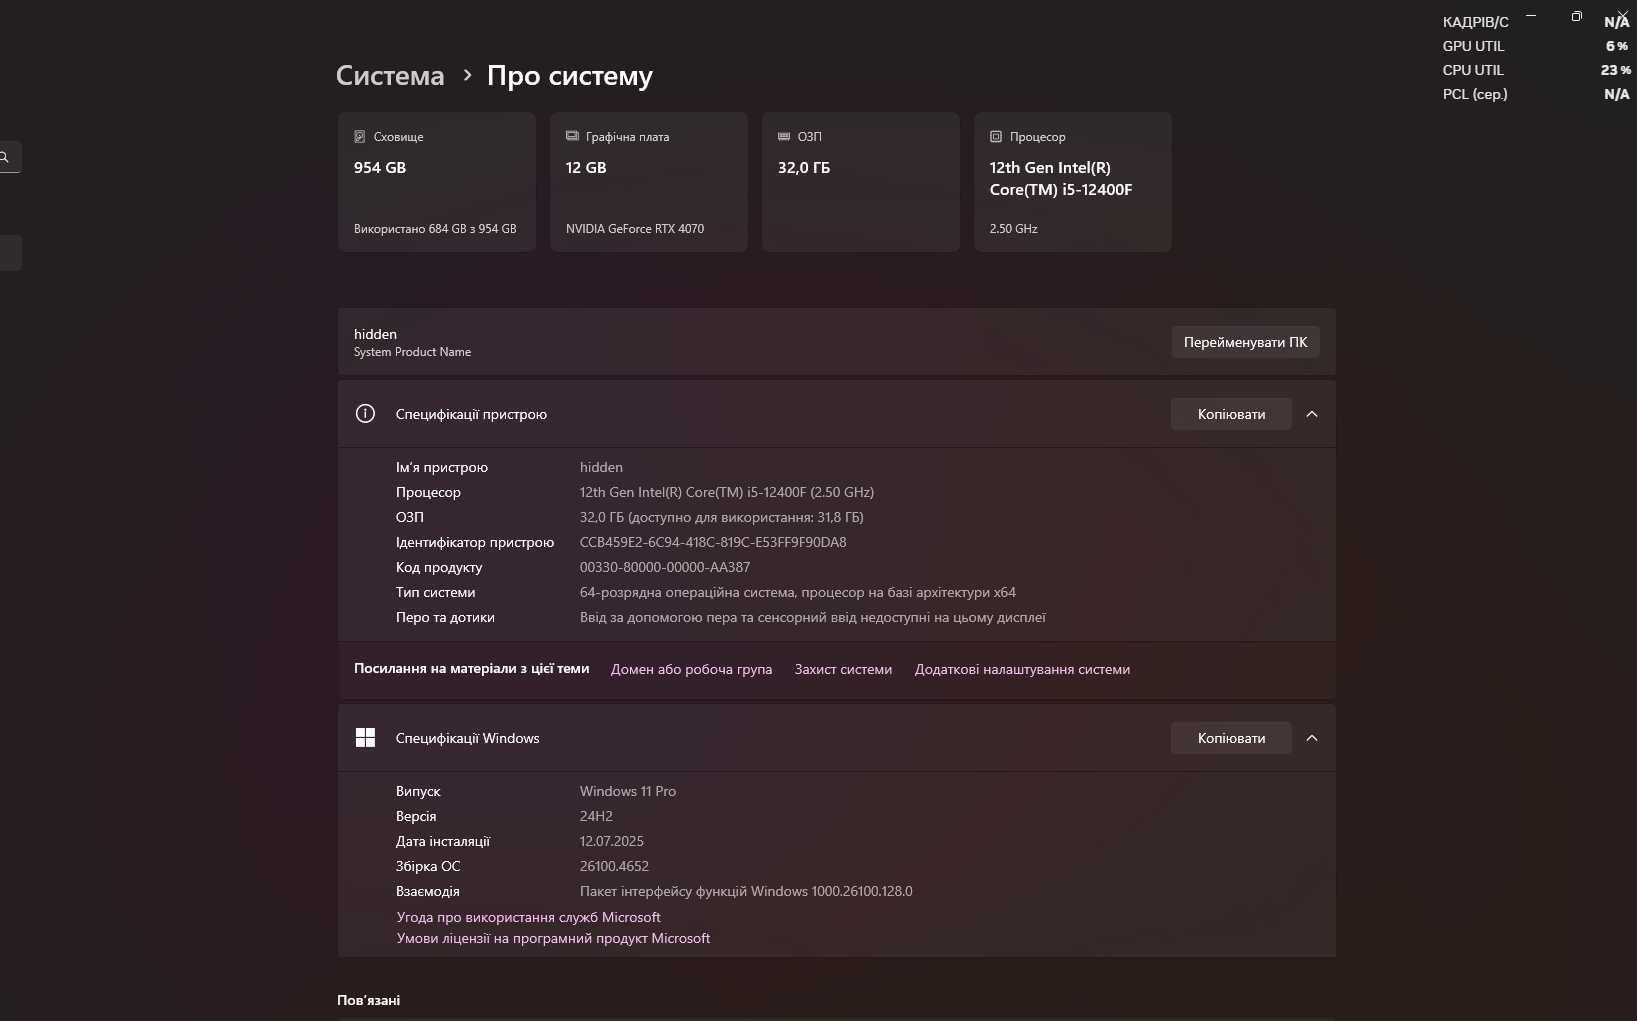Go back to Система breadcrumb
Viewport: 1637px width, 1021px height.
click(390, 76)
